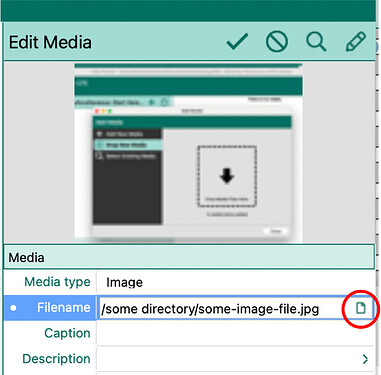Image resolution: width=381 pixels, height=375 pixels.
Task: Select the Filename row label
Action: (x=63, y=307)
